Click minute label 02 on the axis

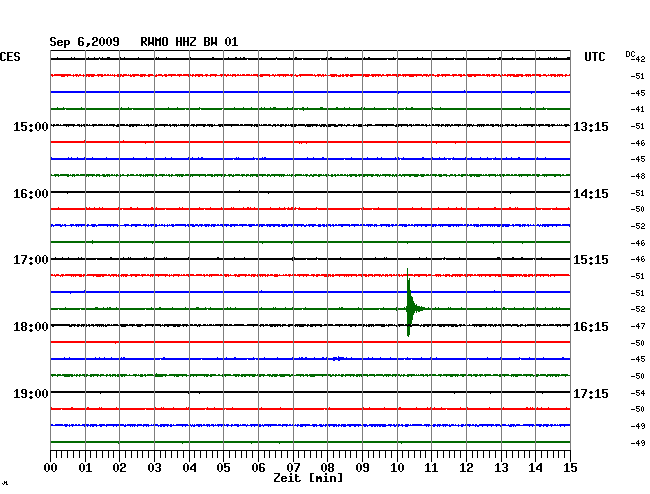119,468
